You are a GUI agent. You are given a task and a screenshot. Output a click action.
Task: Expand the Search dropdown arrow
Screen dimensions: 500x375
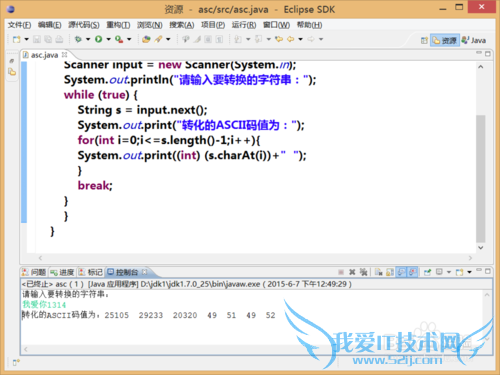coord(168,39)
